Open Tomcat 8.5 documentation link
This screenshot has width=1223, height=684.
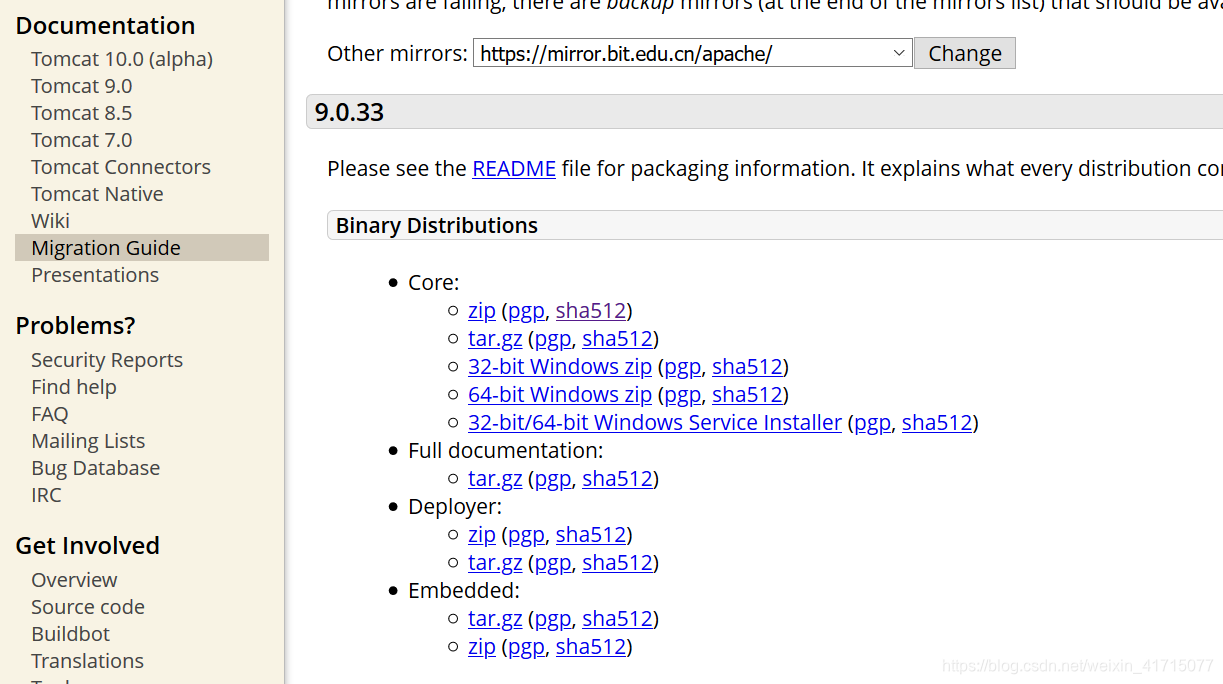[82, 113]
